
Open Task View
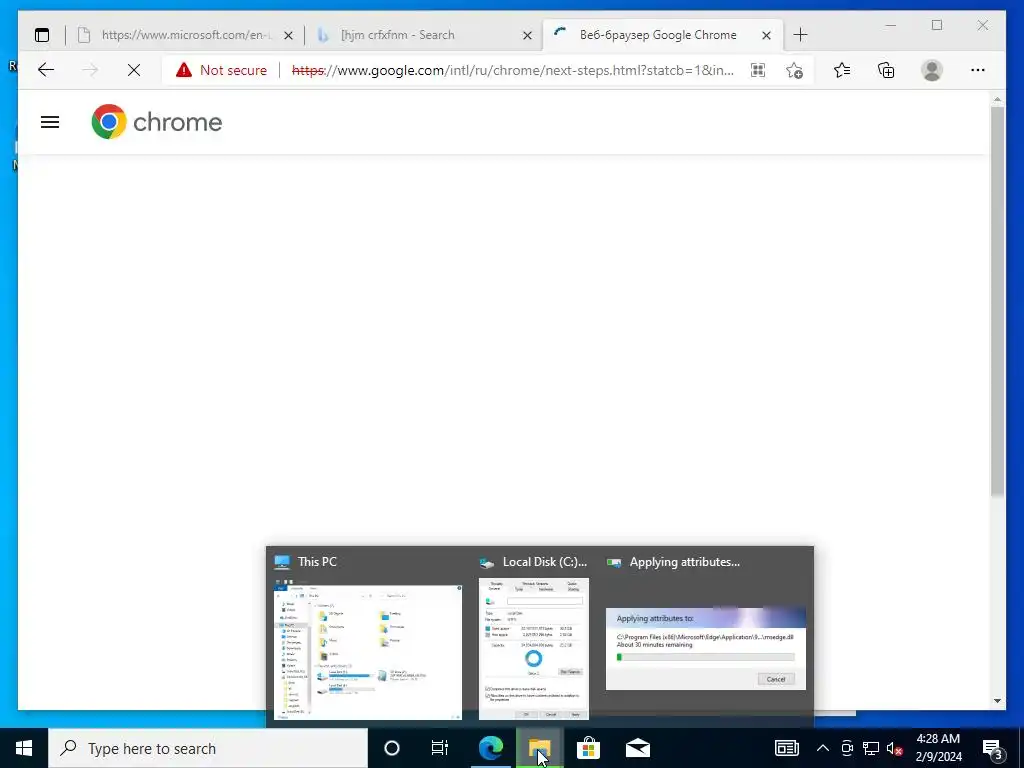[x=440, y=748]
